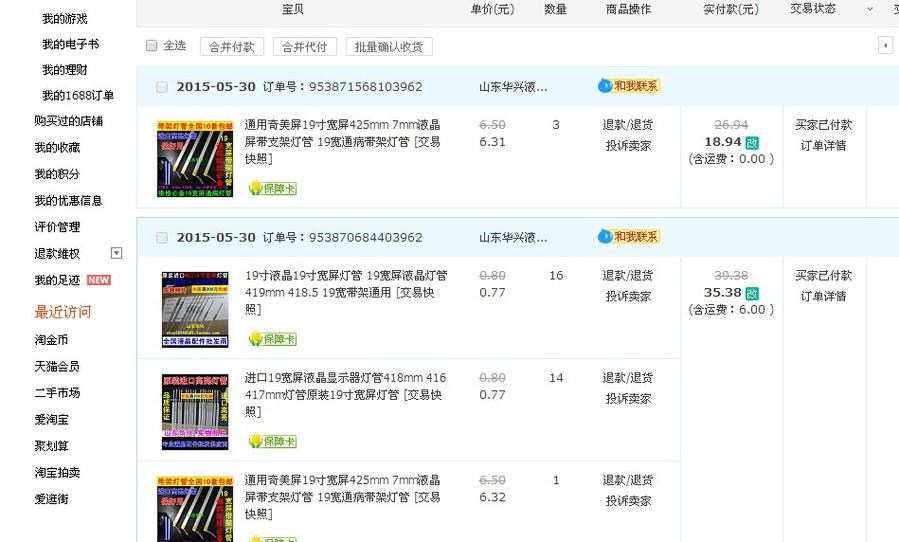899x542 pixels.
Task: Click the 保障卡 badge under the 418mm 416 item
Action: [272, 441]
